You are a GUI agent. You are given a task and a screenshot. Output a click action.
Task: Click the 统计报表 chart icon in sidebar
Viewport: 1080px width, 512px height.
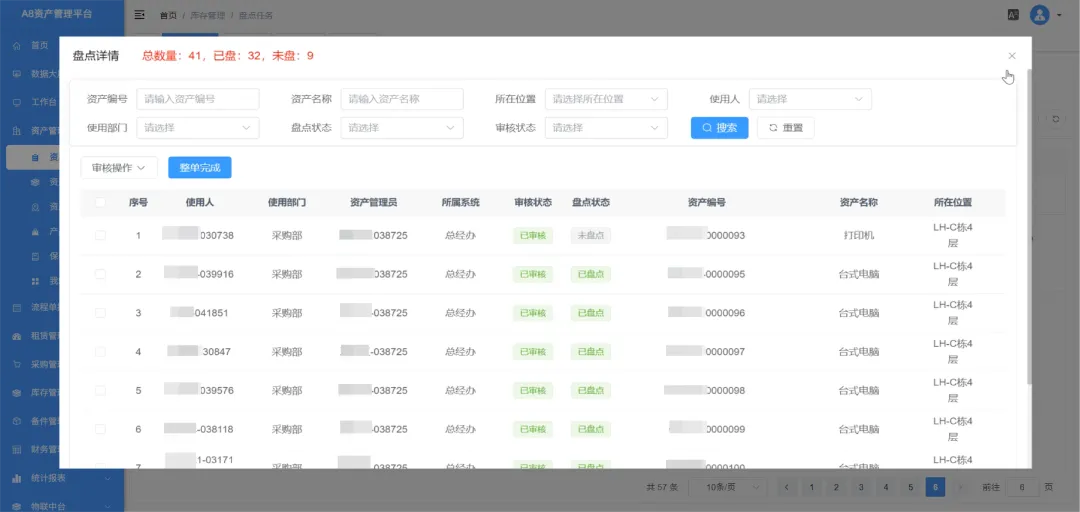coord(17,478)
